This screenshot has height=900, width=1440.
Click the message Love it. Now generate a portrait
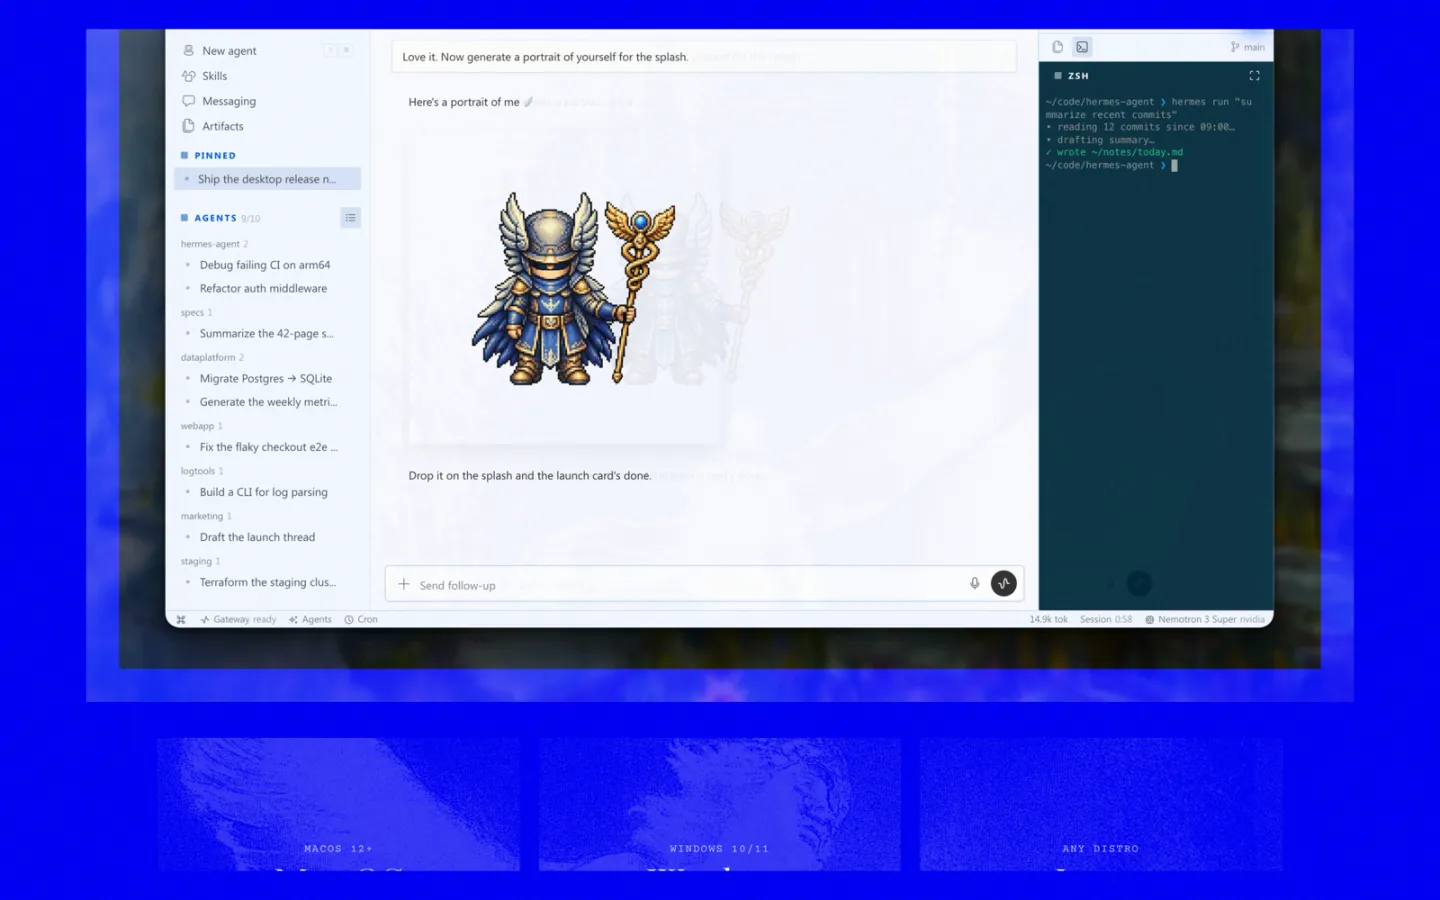point(704,57)
